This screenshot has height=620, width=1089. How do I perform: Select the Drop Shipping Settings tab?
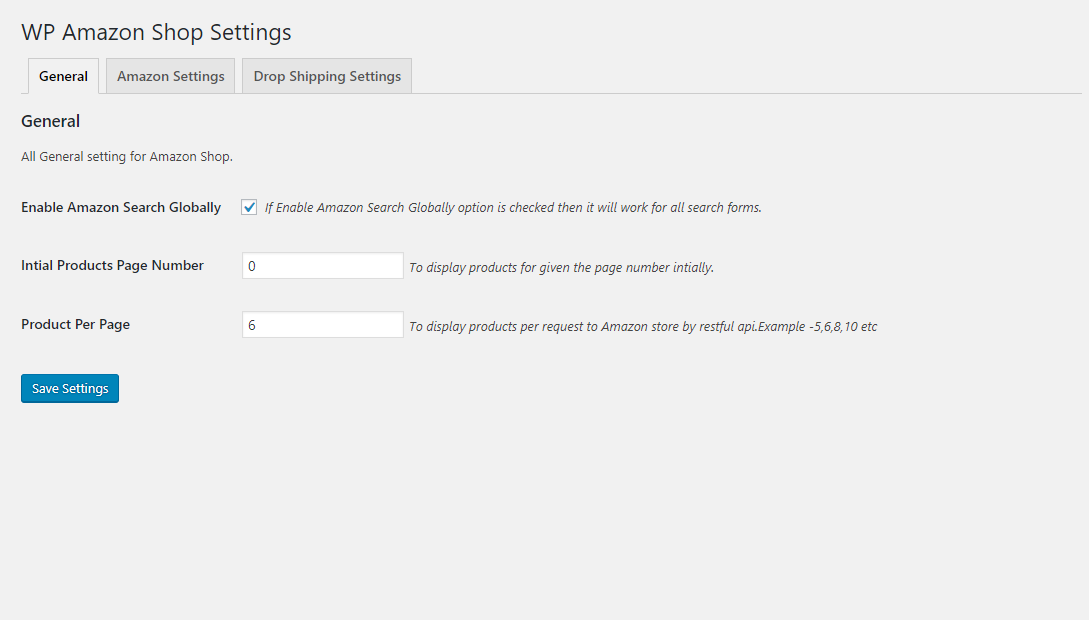click(327, 76)
